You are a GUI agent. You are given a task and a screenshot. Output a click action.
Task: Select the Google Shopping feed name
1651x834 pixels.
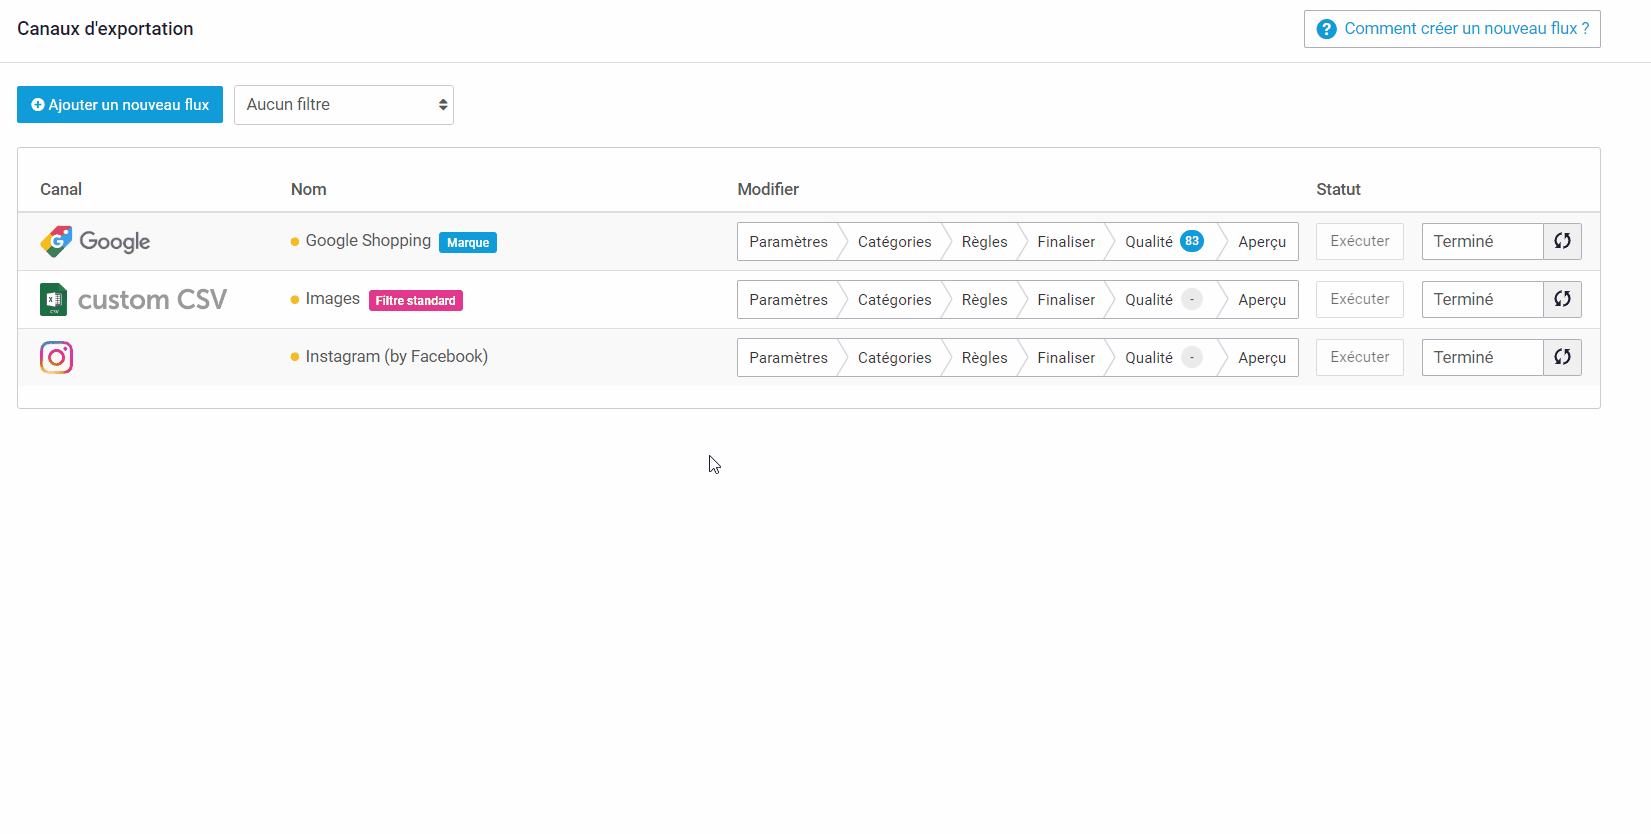pos(368,241)
